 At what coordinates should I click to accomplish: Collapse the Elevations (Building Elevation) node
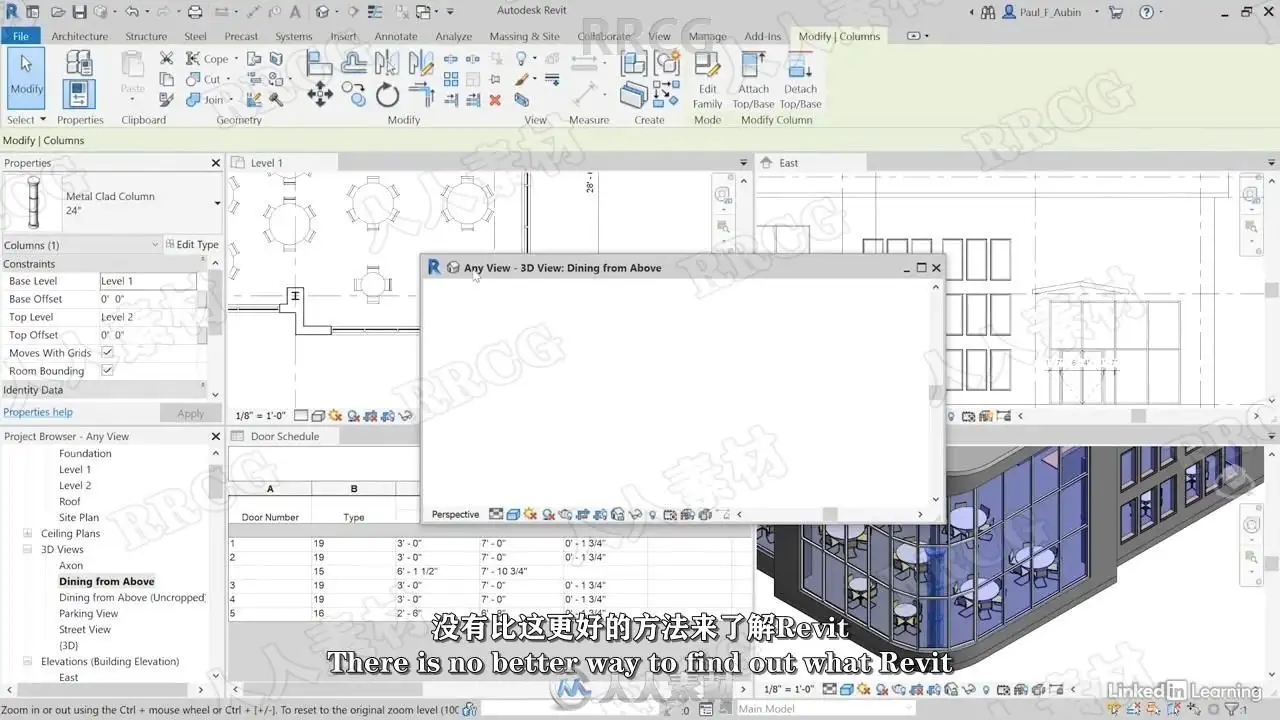point(28,662)
